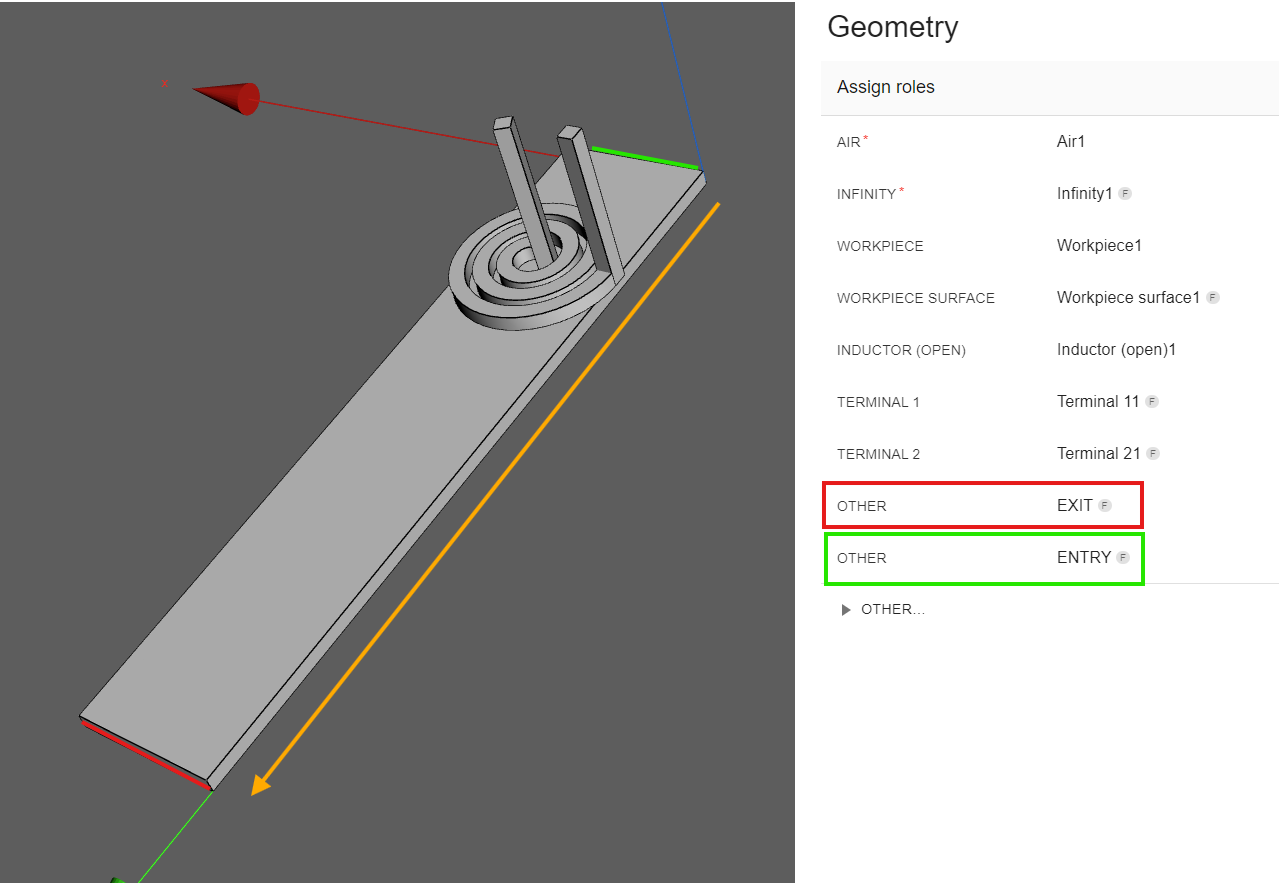
Task: Click the F badge beside Workpiece surface1
Action: 1213,298
